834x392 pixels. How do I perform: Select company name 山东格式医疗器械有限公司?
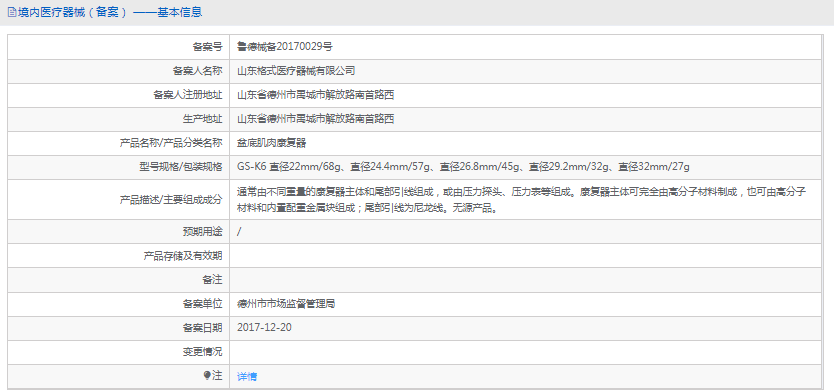click(296, 71)
